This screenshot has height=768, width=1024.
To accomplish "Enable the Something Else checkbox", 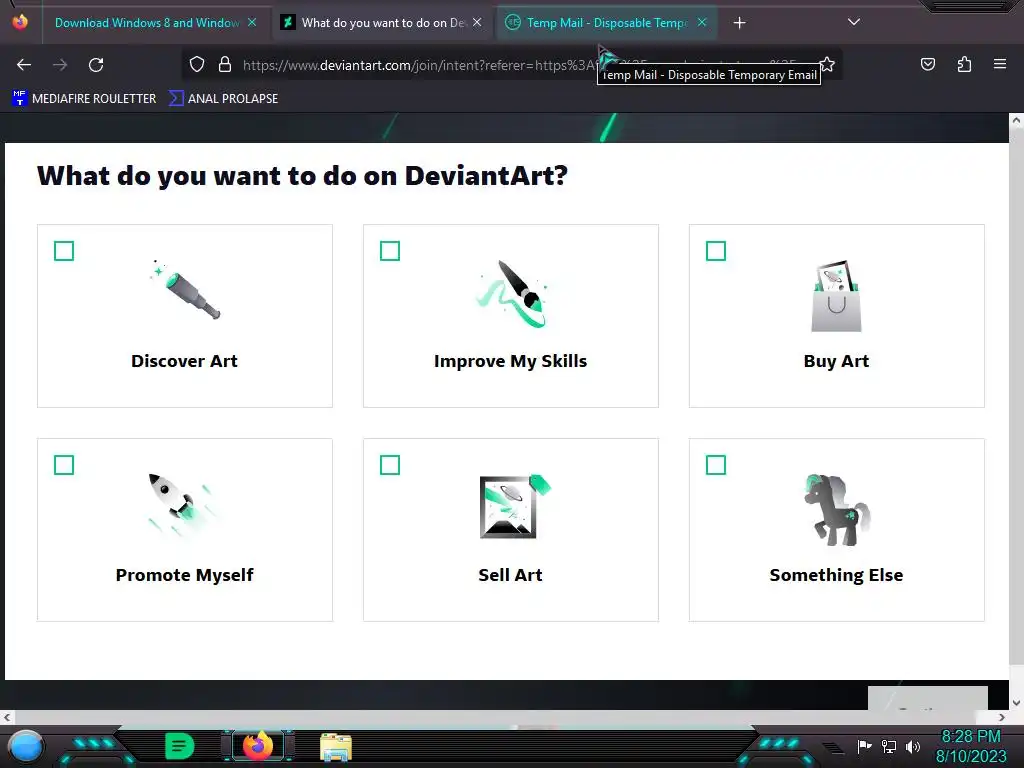I will pos(716,465).
